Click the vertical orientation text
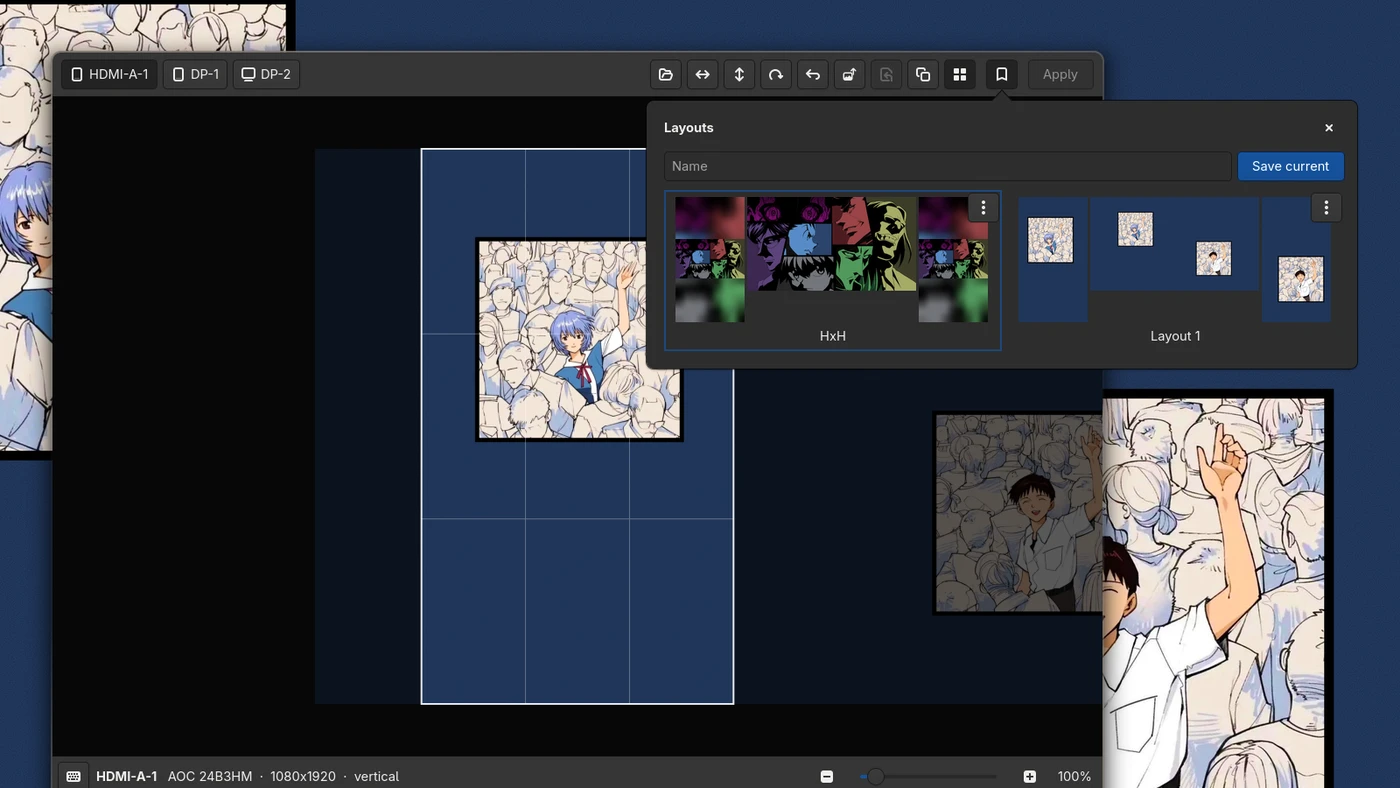This screenshot has height=788, width=1400. [376, 776]
